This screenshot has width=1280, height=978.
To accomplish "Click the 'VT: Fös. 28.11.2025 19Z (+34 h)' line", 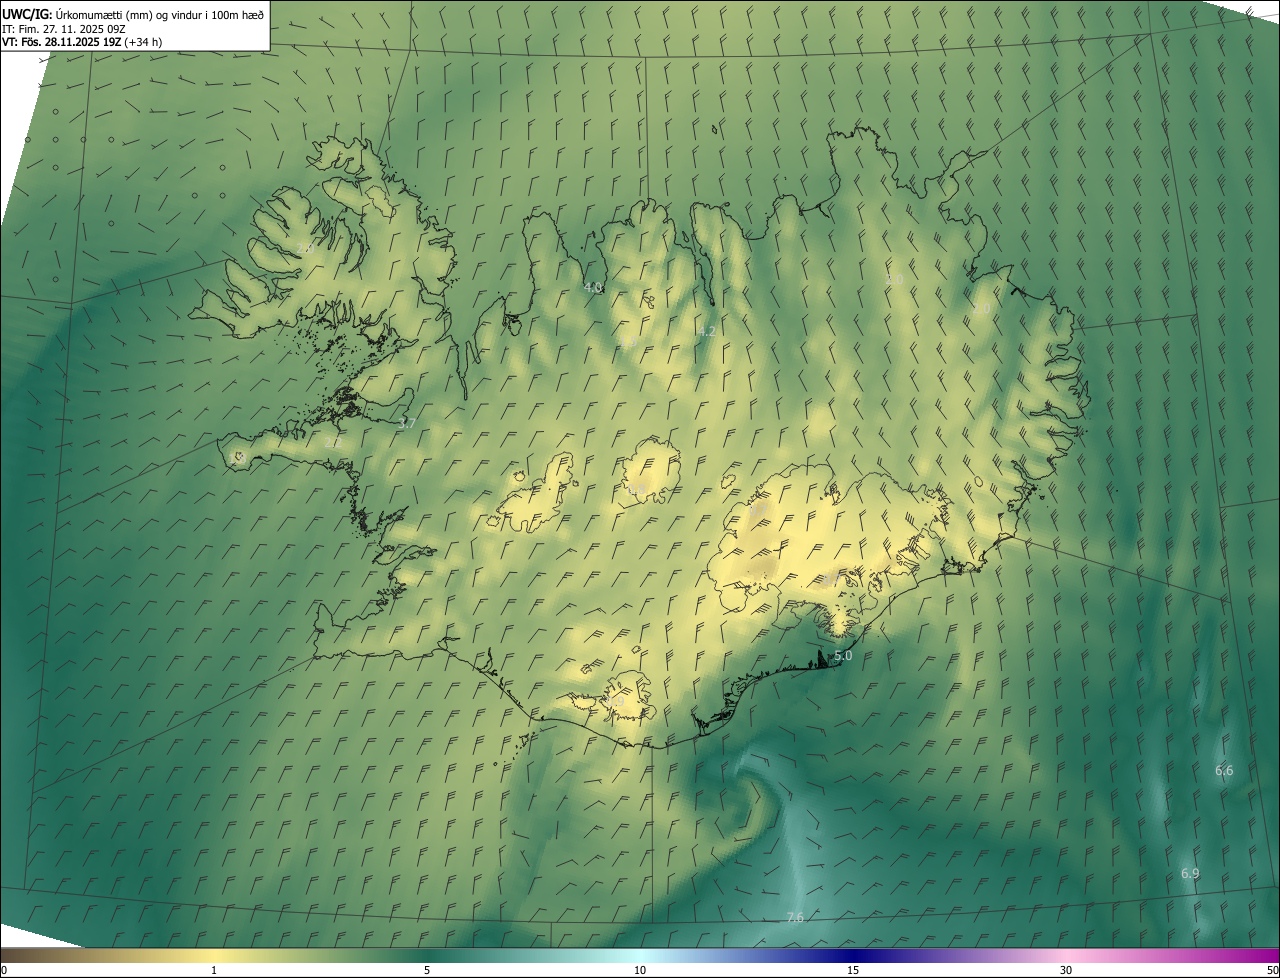I will [82, 42].
